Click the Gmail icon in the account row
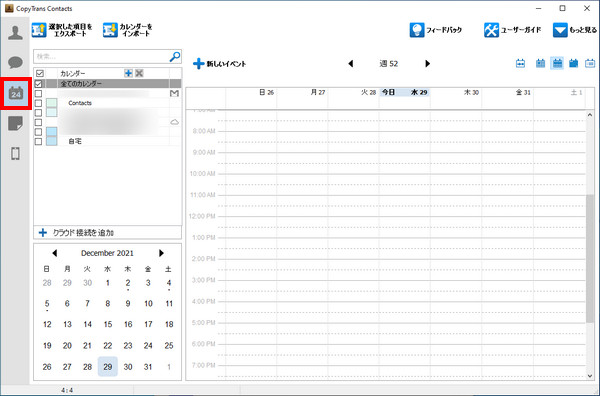This screenshot has width=600, height=396. [x=174, y=93]
